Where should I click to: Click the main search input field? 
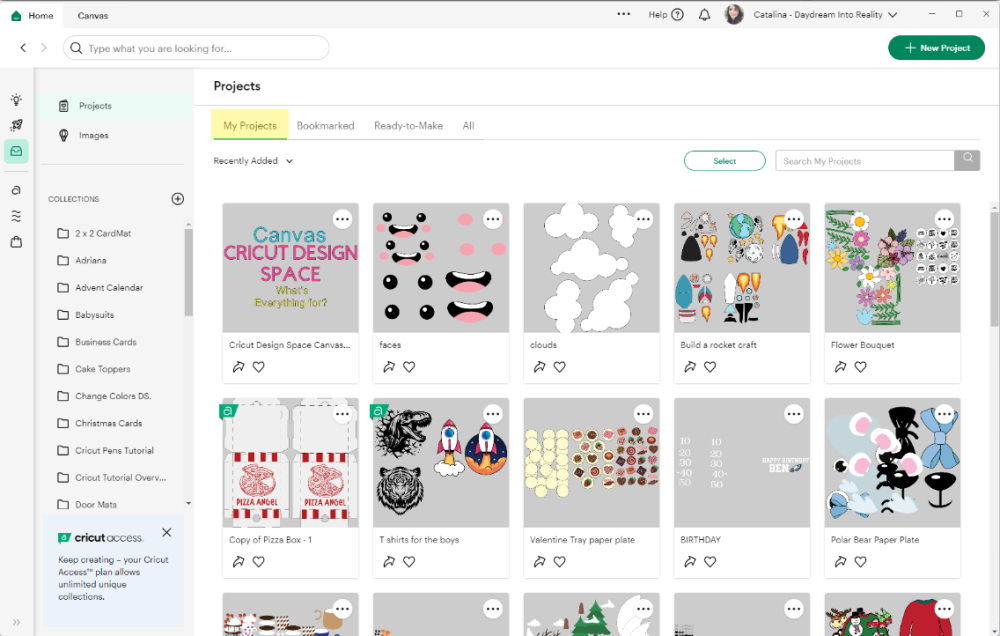196,48
